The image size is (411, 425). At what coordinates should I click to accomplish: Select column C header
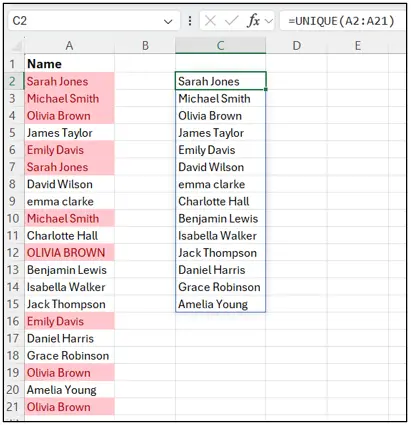point(220,46)
